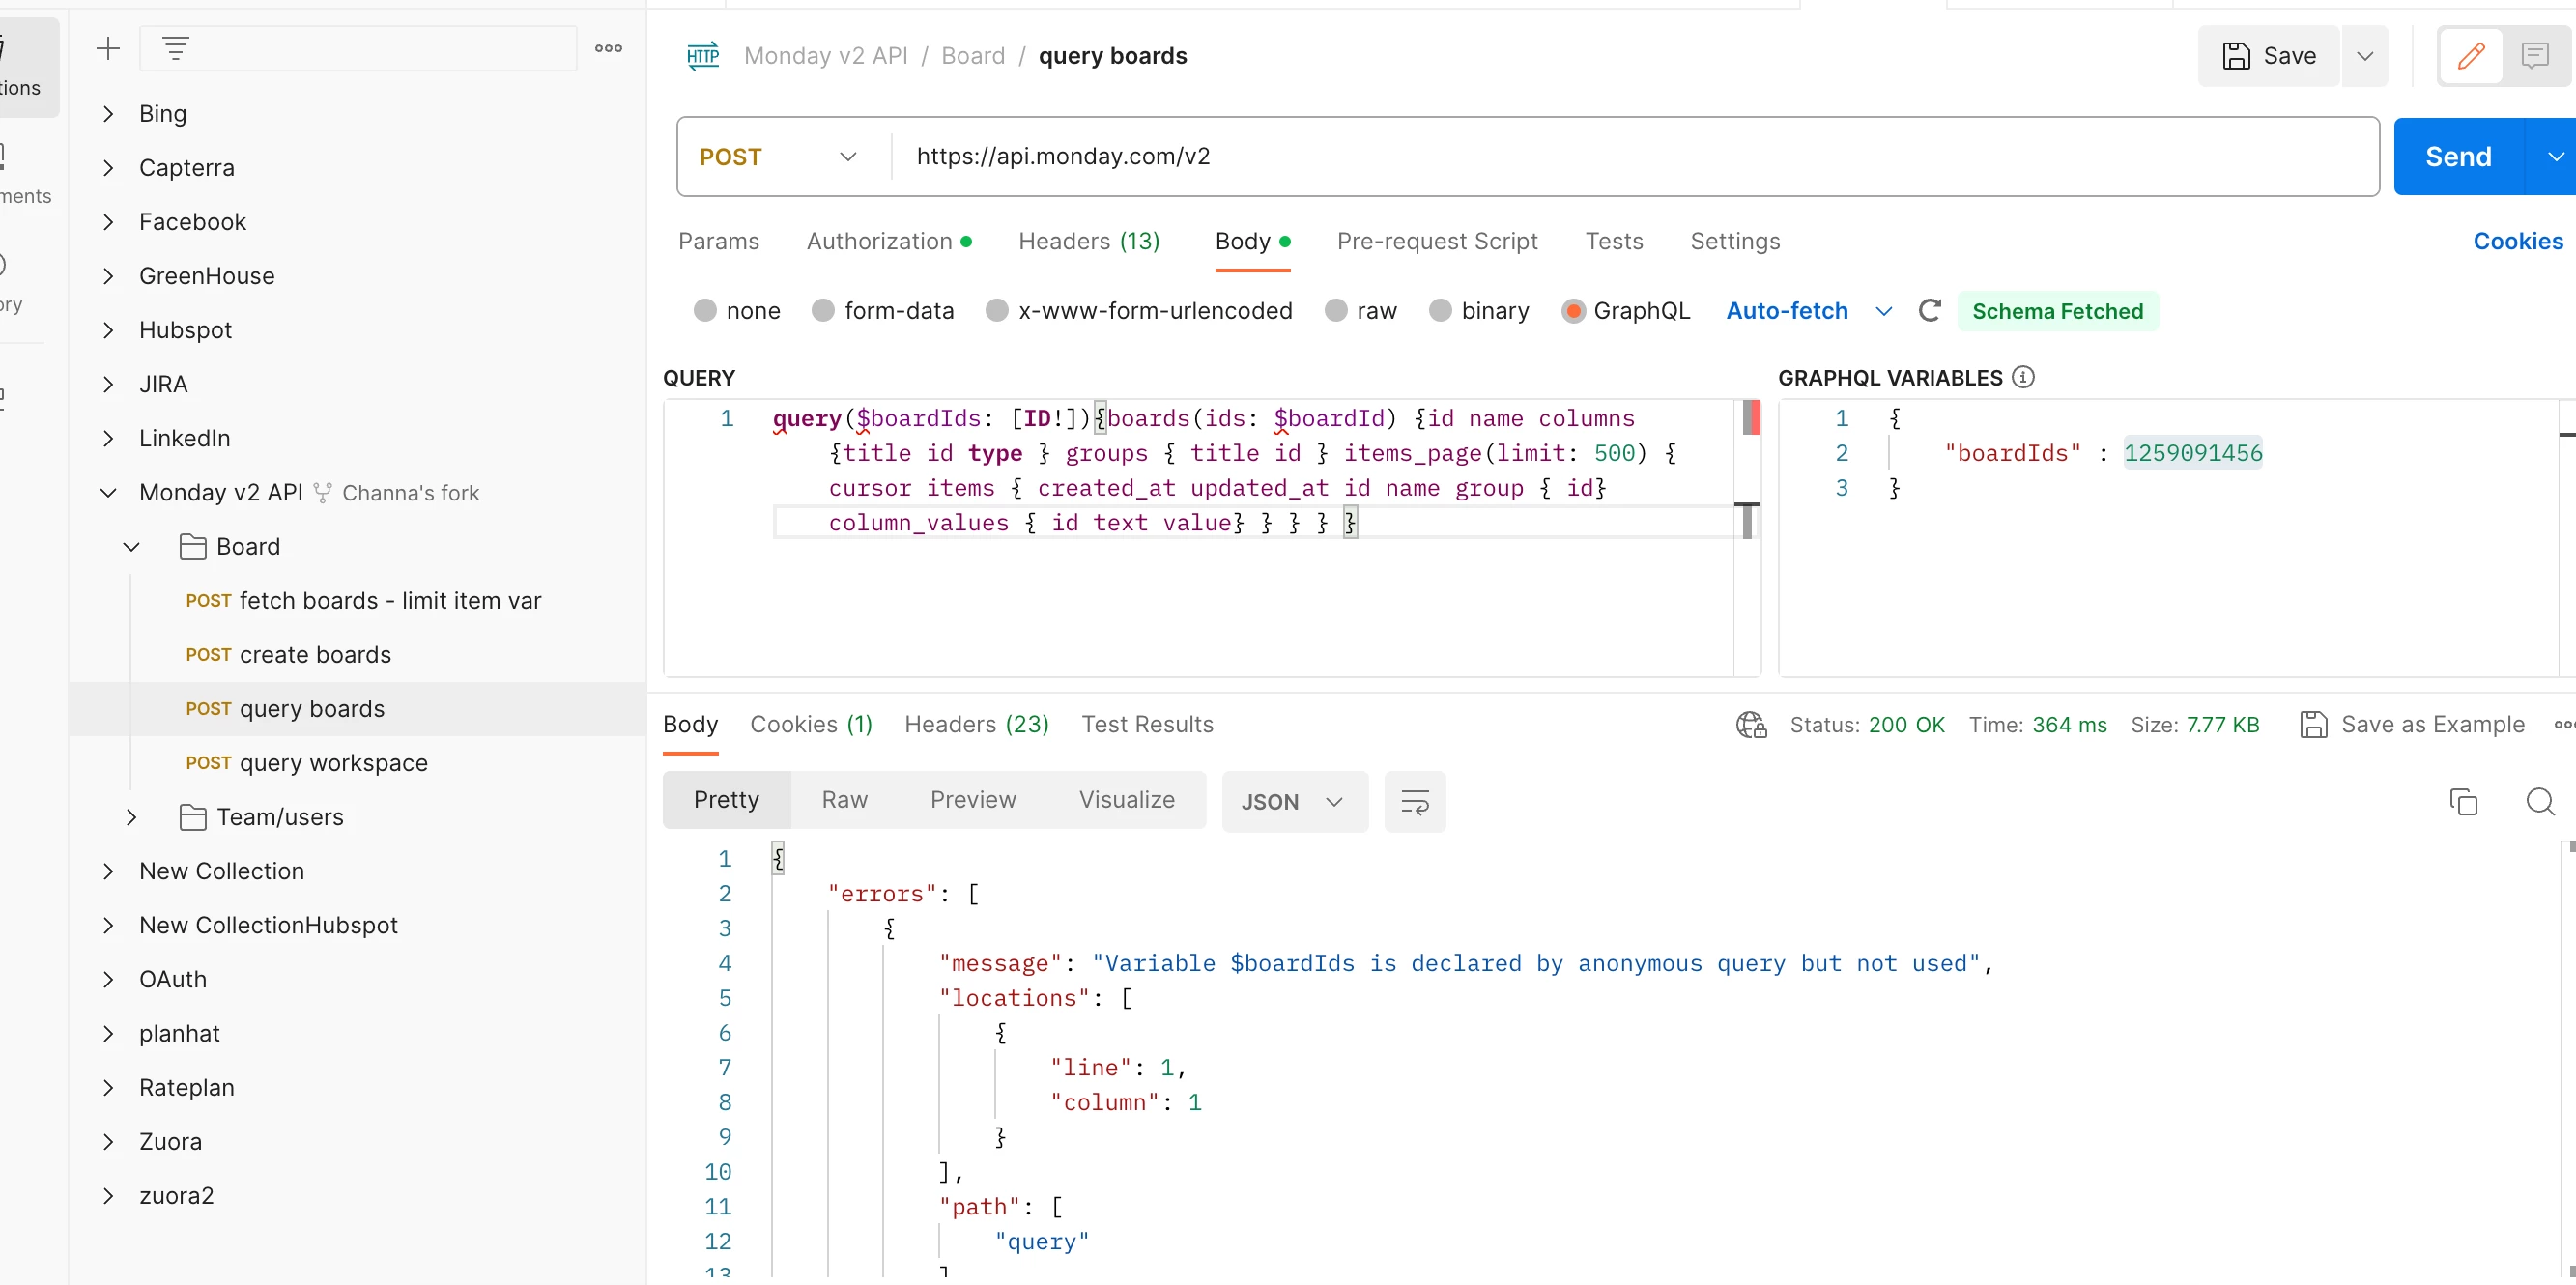Expand the Bing collection
The image size is (2576, 1285).
(108, 114)
